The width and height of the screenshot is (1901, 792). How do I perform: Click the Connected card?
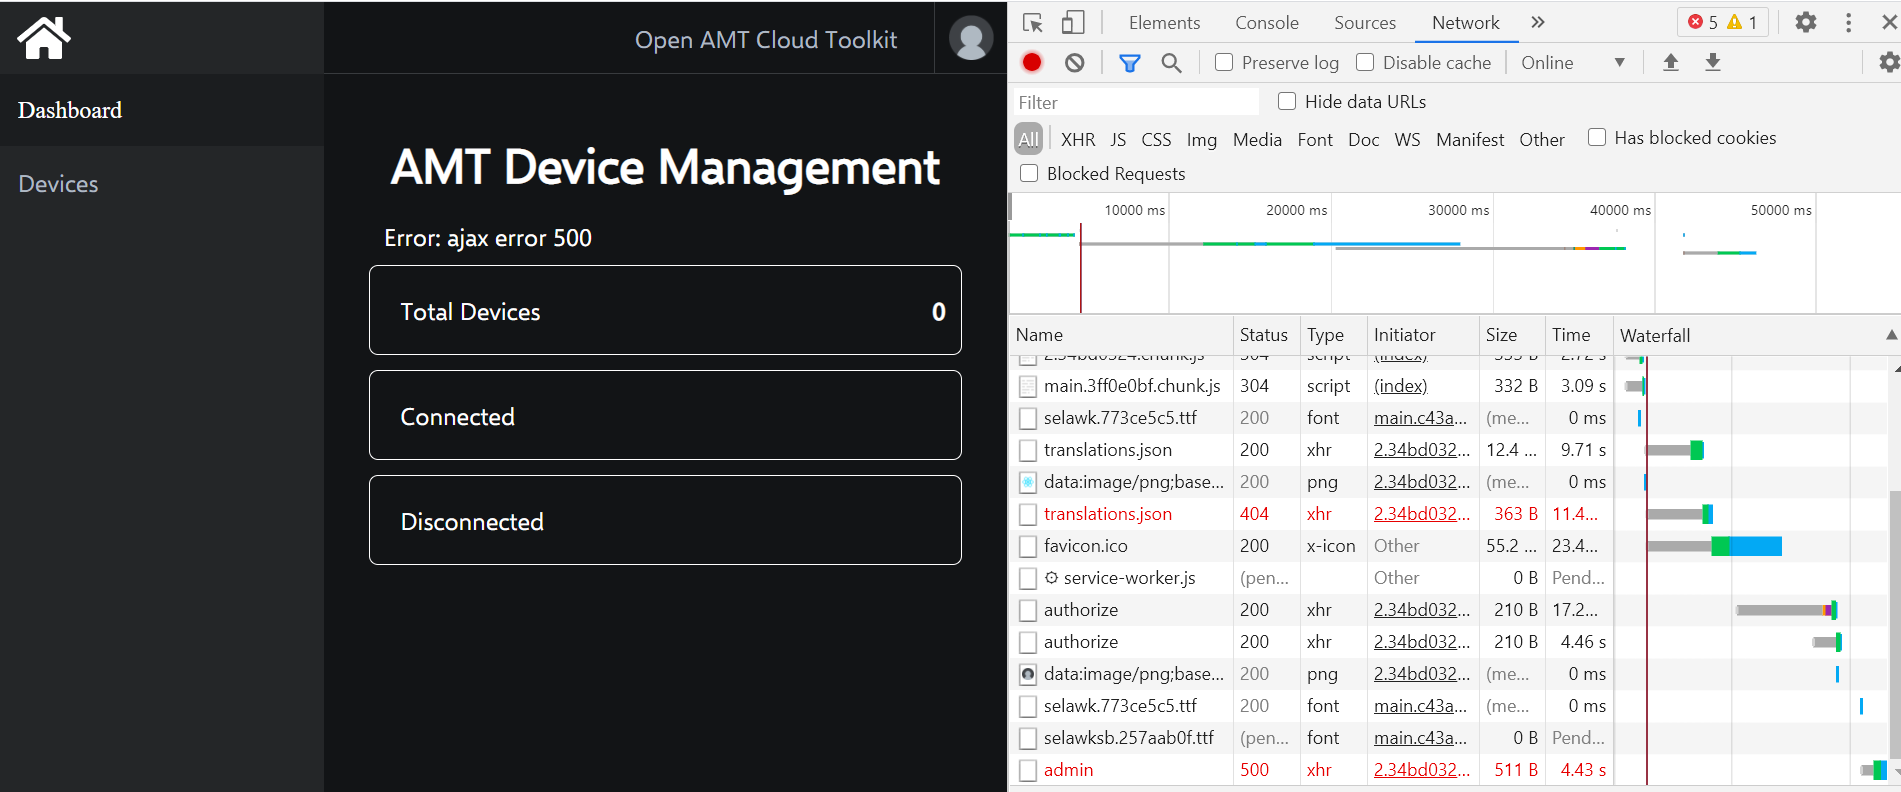coord(665,415)
